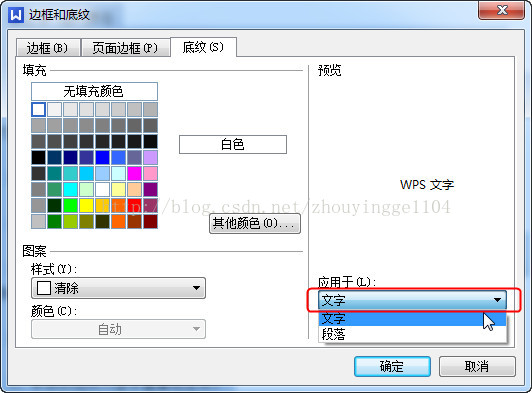This screenshot has width=532, height=393.
Task: Pick the bright aqua cyan swatch
Action: point(70,189)
